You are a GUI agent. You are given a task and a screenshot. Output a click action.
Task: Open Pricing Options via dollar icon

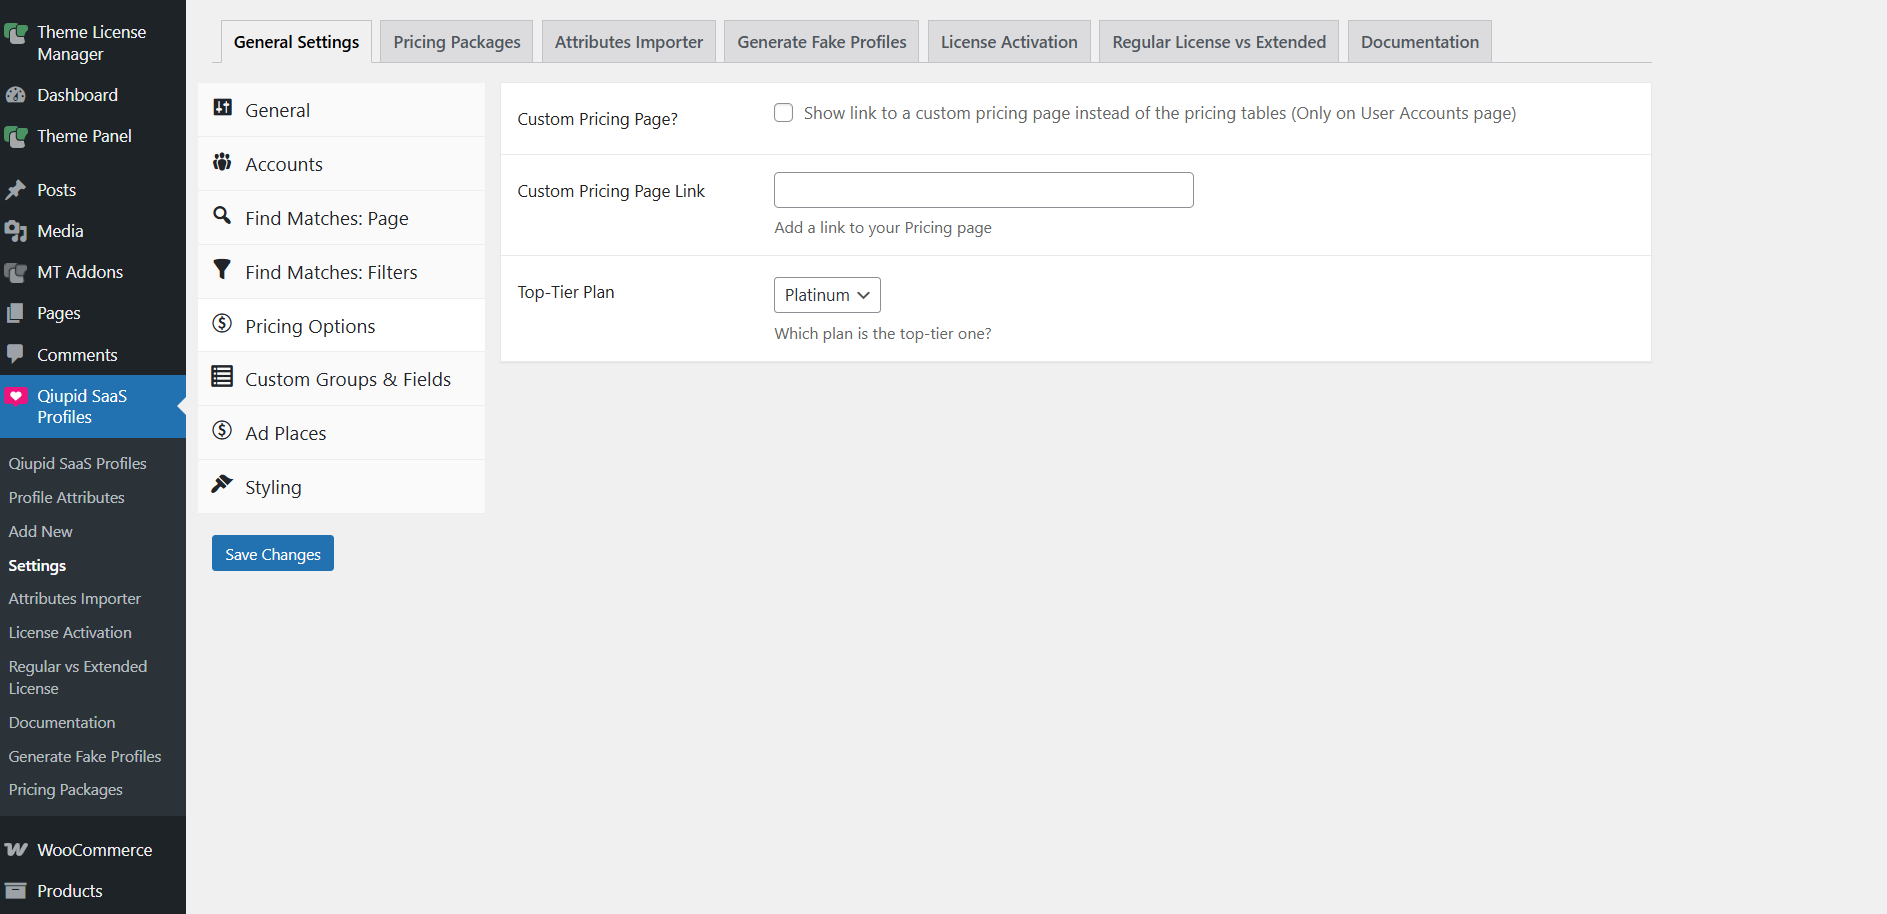click(x=222, y=324)
